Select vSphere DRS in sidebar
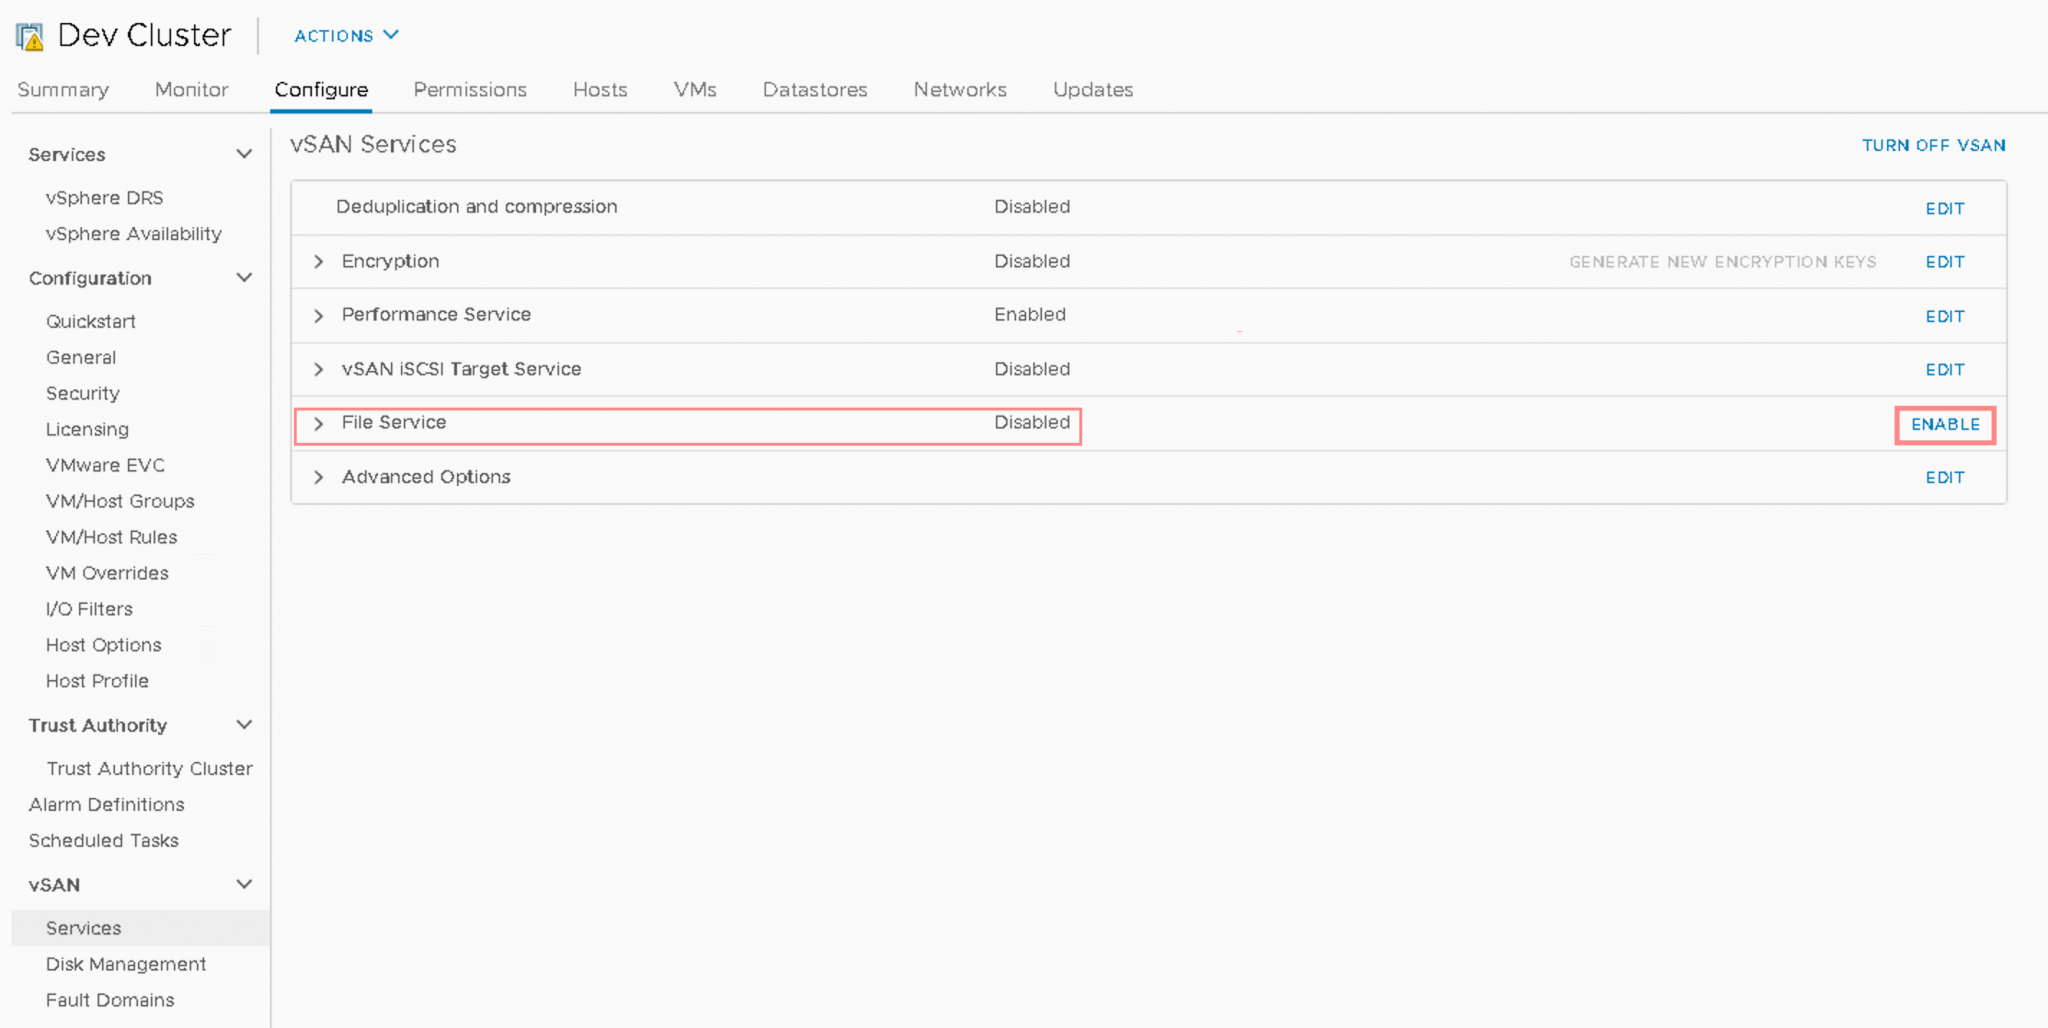Image resolution: width=2048 pixels, height=1028 pixels. click(x=104, y=198)
